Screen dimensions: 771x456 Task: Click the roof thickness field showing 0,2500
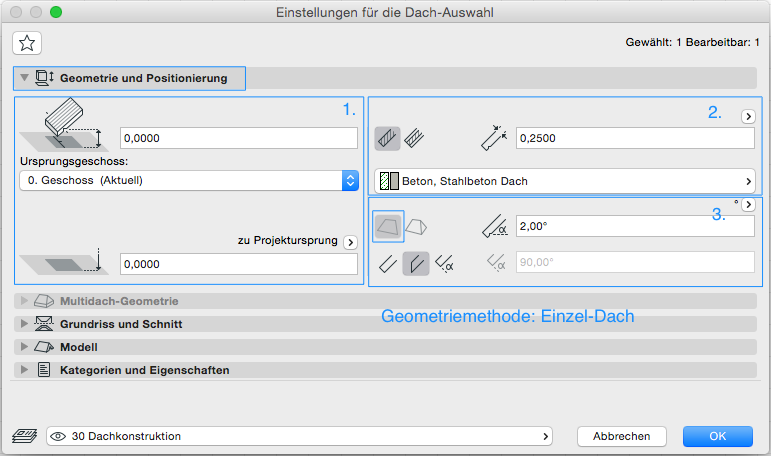click(633, 138)
